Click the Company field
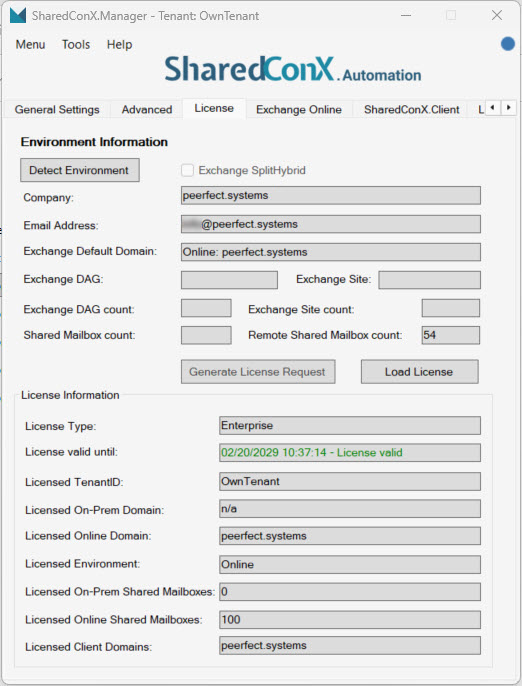 tap(331, 195)
